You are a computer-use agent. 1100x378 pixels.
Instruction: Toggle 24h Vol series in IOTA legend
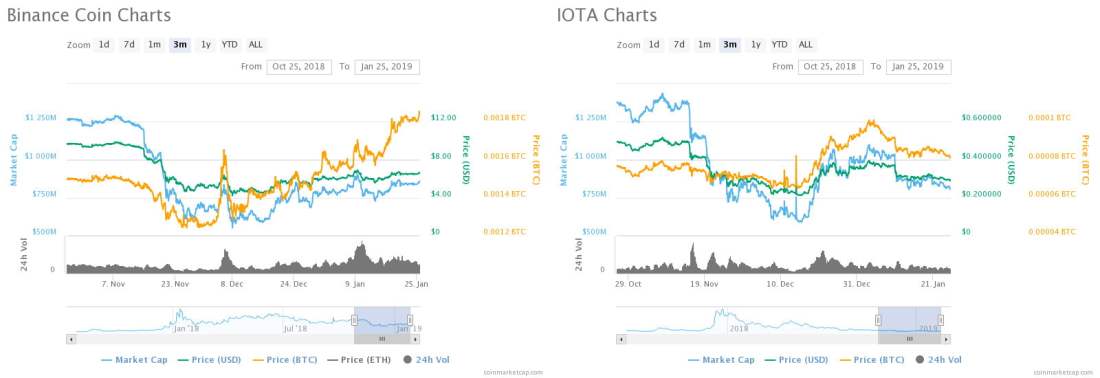coord(938,360)
